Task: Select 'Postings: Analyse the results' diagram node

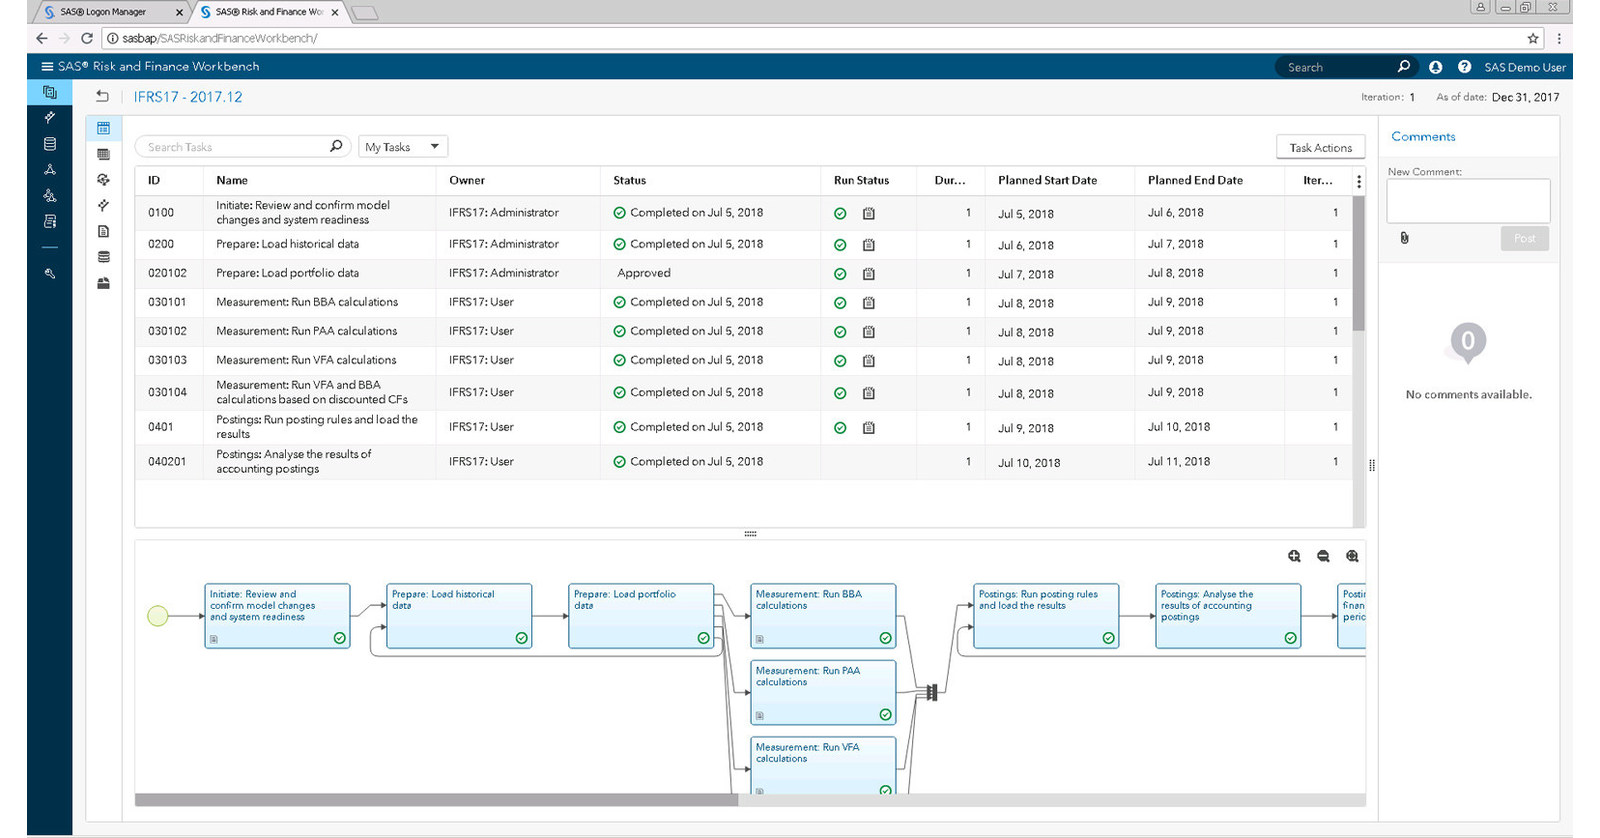Action: (1228, 616)
